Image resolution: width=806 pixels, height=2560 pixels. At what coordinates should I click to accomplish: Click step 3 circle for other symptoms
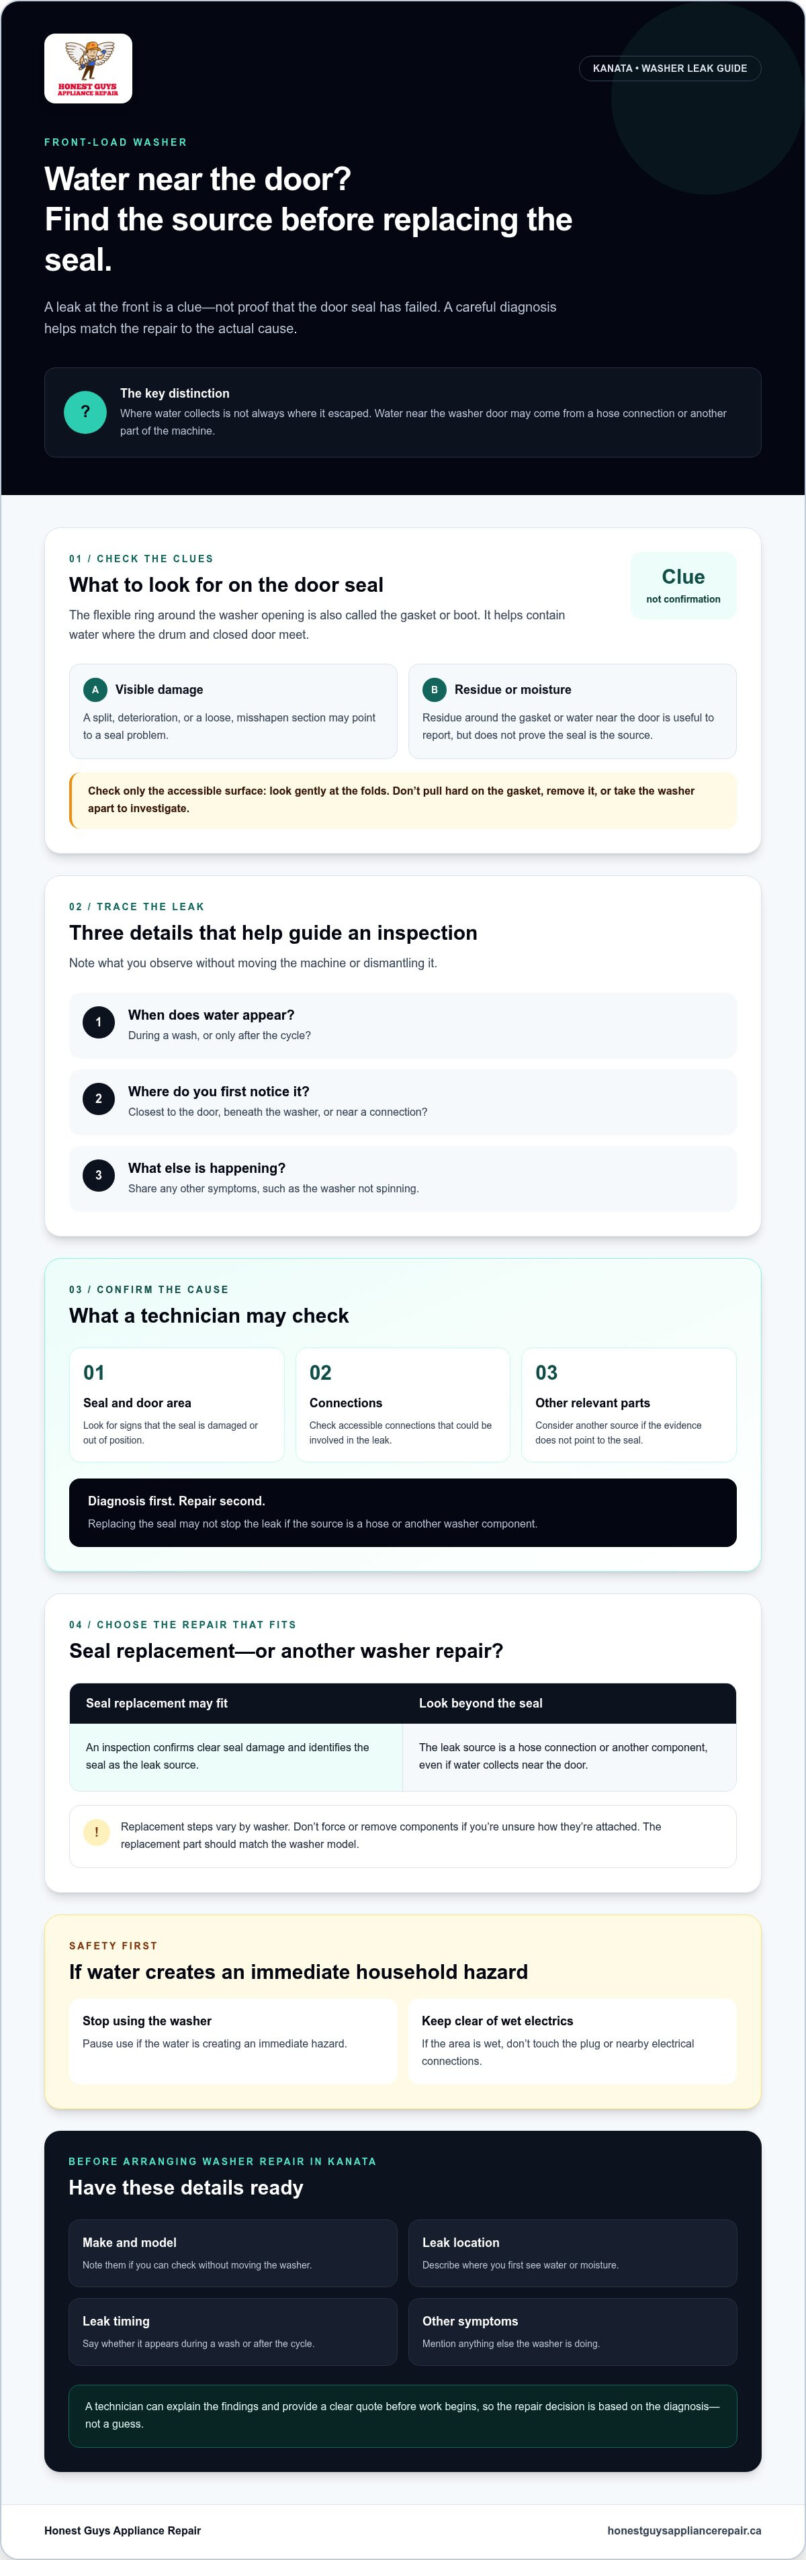click(x=98, y=1175)
